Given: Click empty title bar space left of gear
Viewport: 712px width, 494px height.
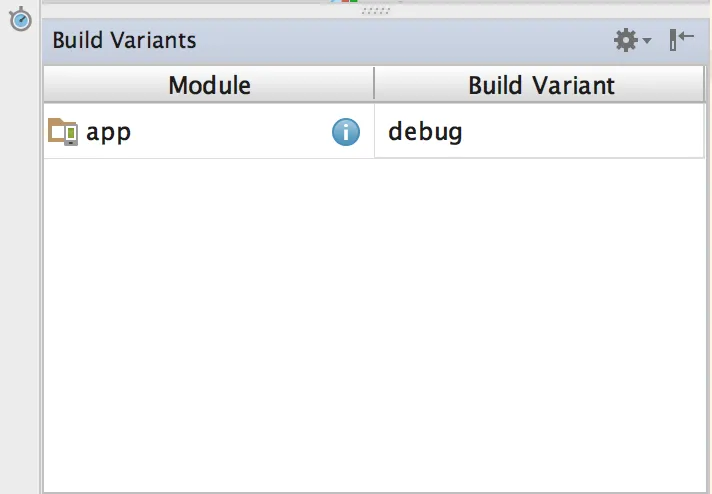Looking at the screenshot, I should coord(400,41).
